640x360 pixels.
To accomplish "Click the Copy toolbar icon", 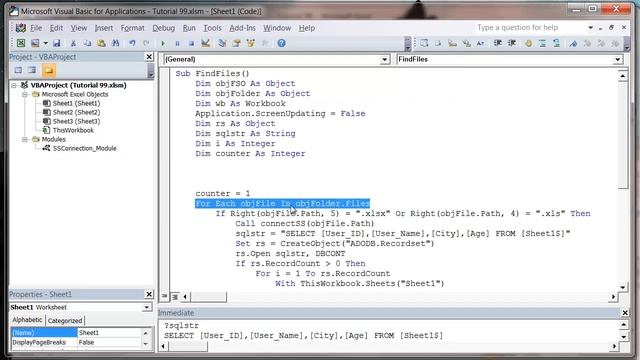I will pyautogui.click(x=87, y=43).
